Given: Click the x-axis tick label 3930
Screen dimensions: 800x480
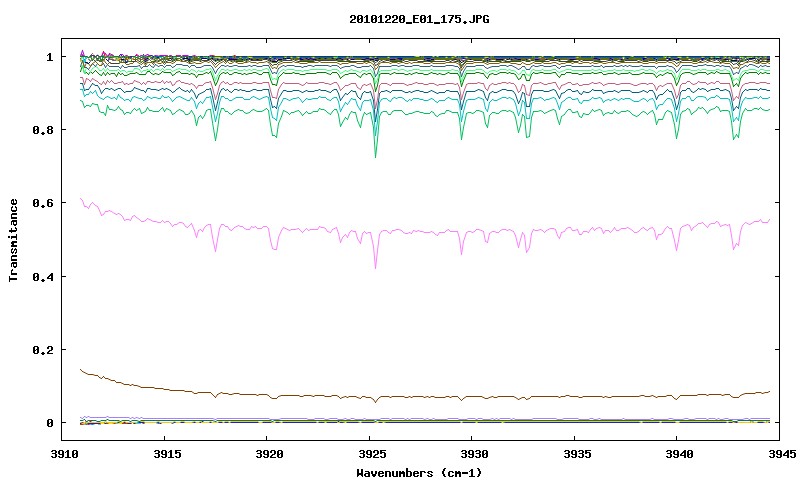Looking at the screenshot, I should pyautogui.click(x=474, y=454).
